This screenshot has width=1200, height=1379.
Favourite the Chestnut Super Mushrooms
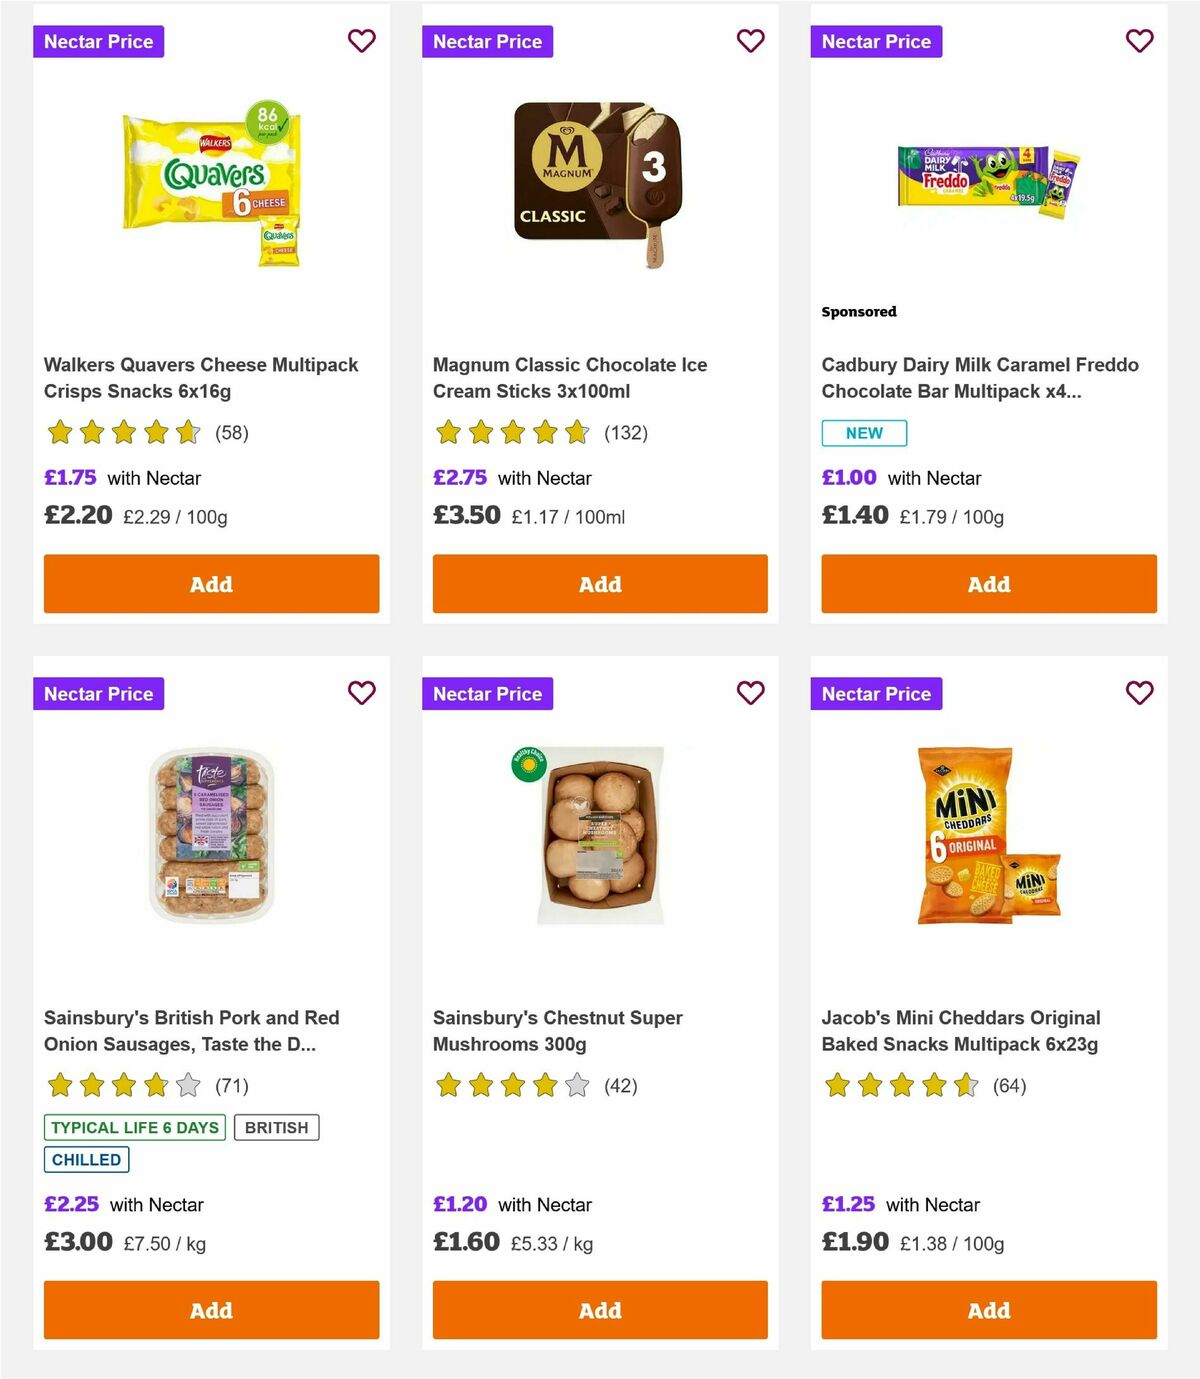[750, 692]
